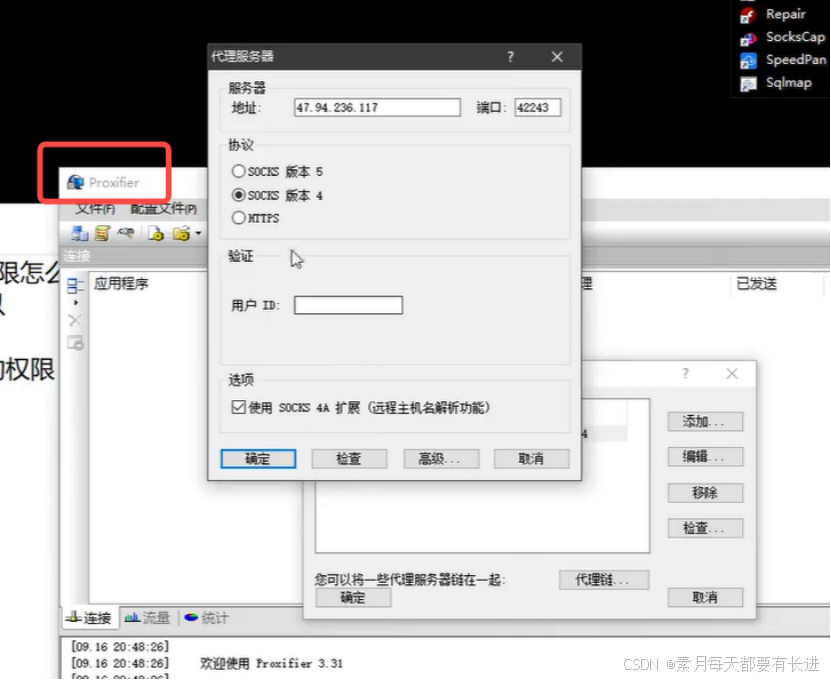
Task: Select HTTPS protocol radio button
Action: (x=238, y=218)
